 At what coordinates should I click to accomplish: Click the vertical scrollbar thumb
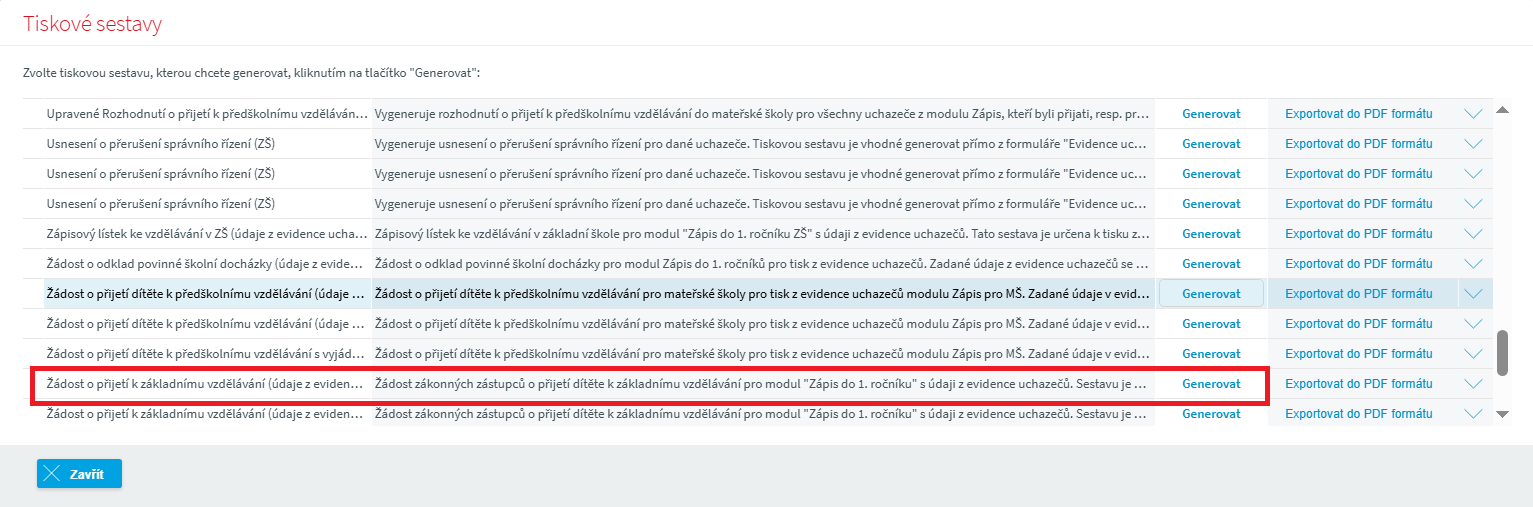coord(1501,353)
